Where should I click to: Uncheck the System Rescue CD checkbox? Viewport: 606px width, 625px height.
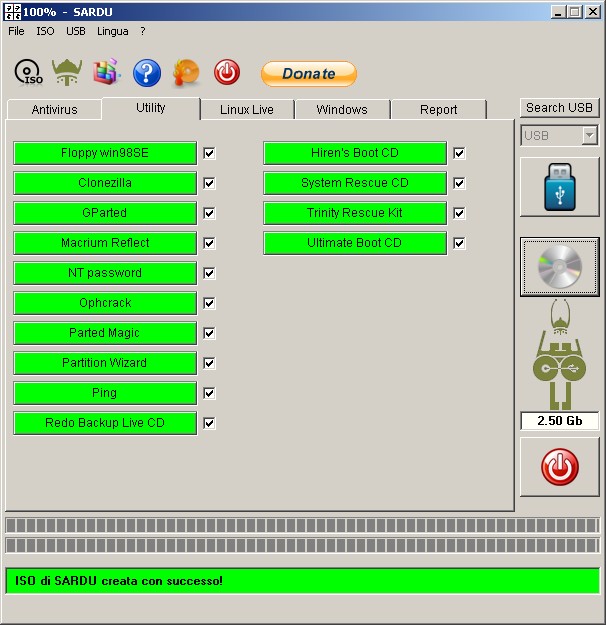[459, 183]
